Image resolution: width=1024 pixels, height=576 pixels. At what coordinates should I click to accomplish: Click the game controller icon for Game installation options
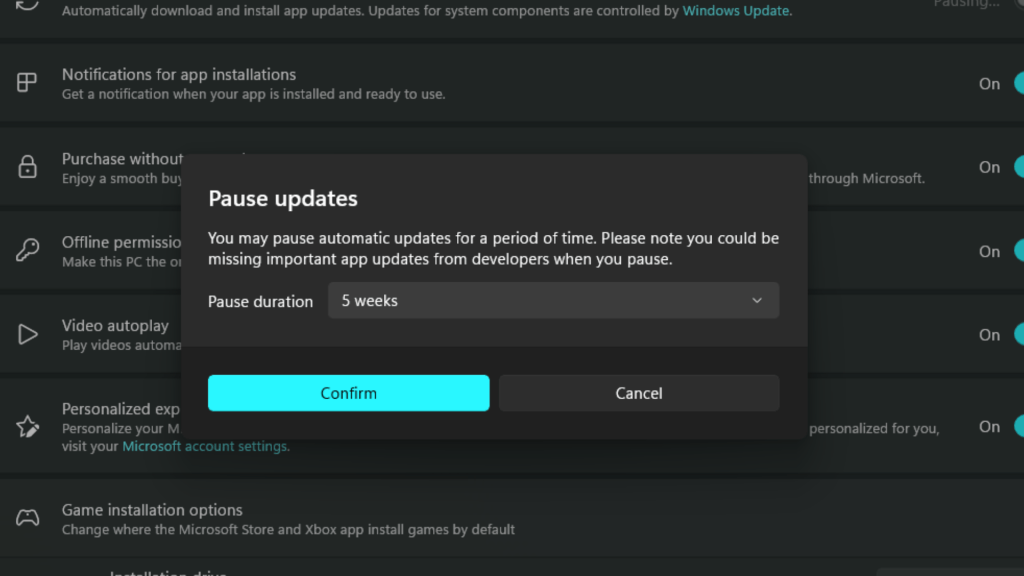click(x=27, y=517)
